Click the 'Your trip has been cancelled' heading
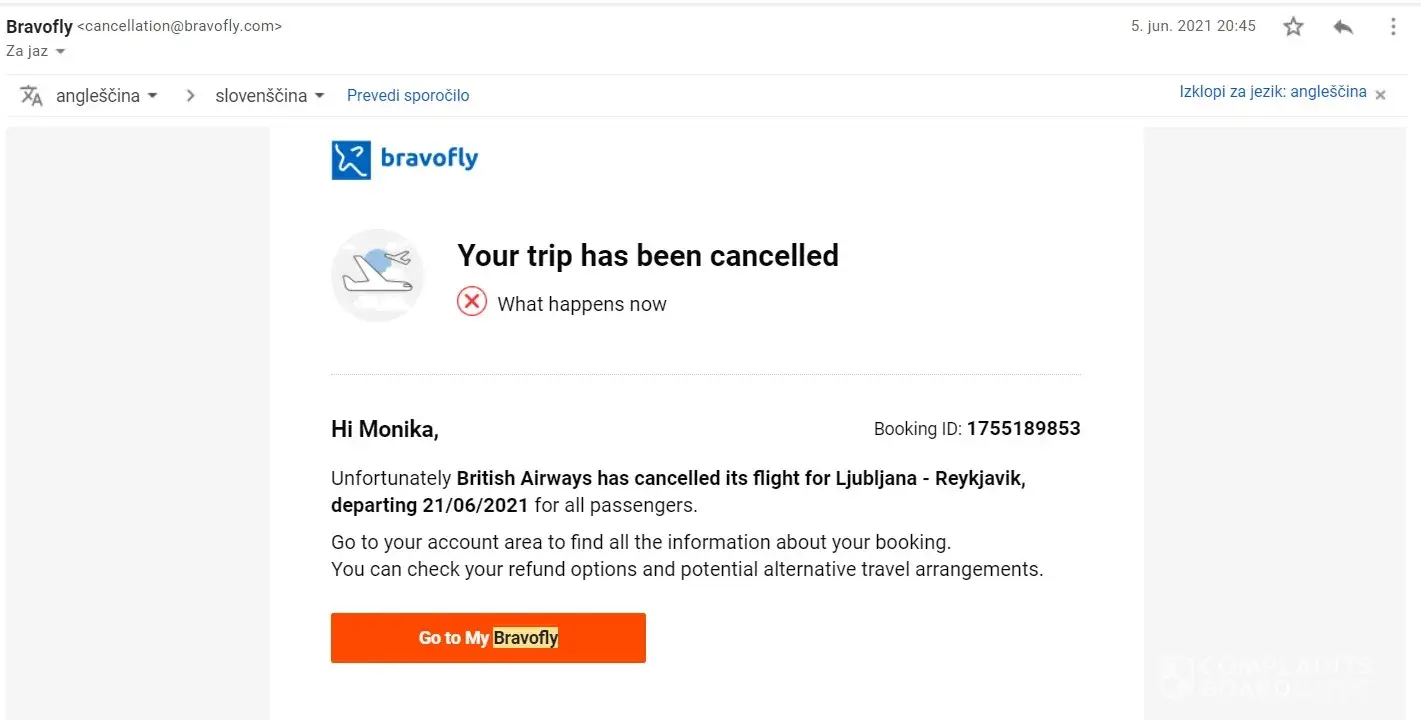This screenshot has width=1421, height=720. [648, 256]
